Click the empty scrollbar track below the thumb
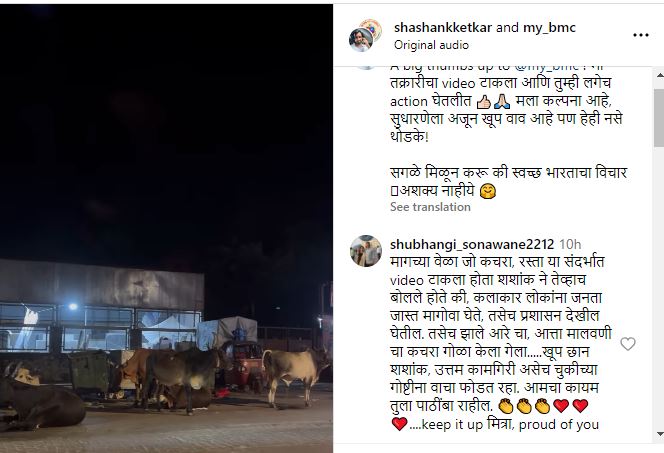The image size is (664, 453). 659,288
